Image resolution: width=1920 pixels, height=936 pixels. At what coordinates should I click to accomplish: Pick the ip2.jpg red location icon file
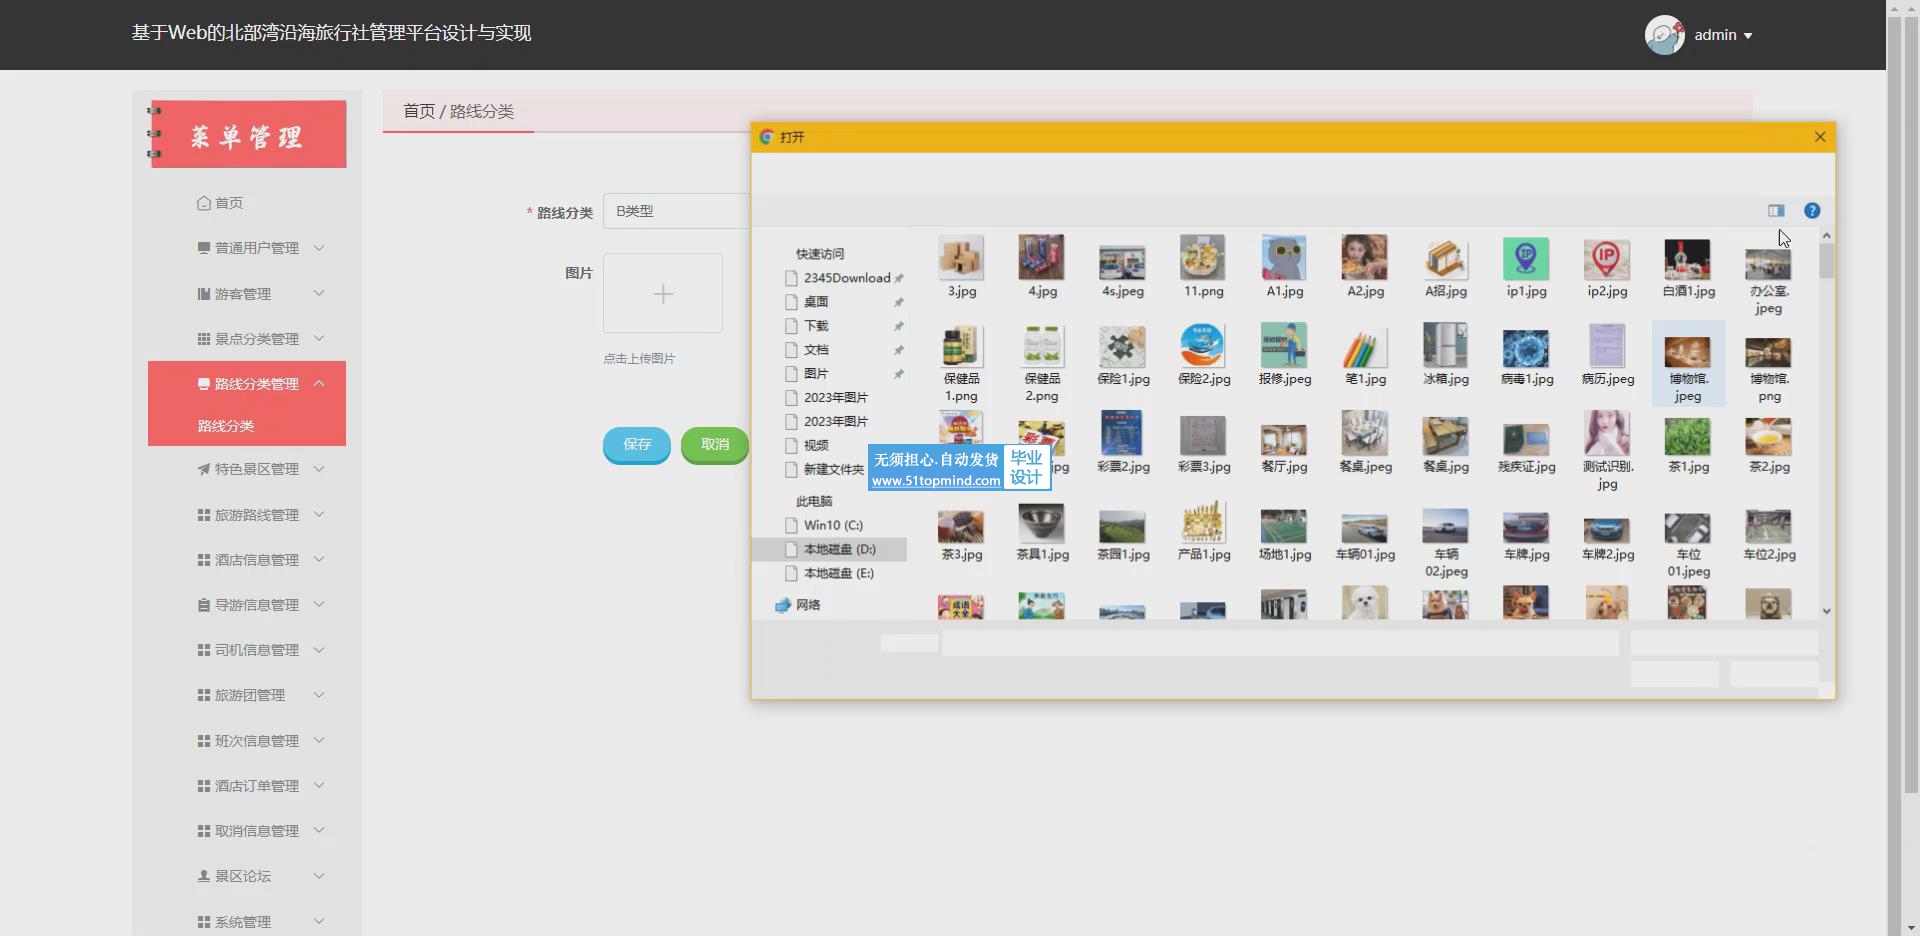tap(1607, 267)
